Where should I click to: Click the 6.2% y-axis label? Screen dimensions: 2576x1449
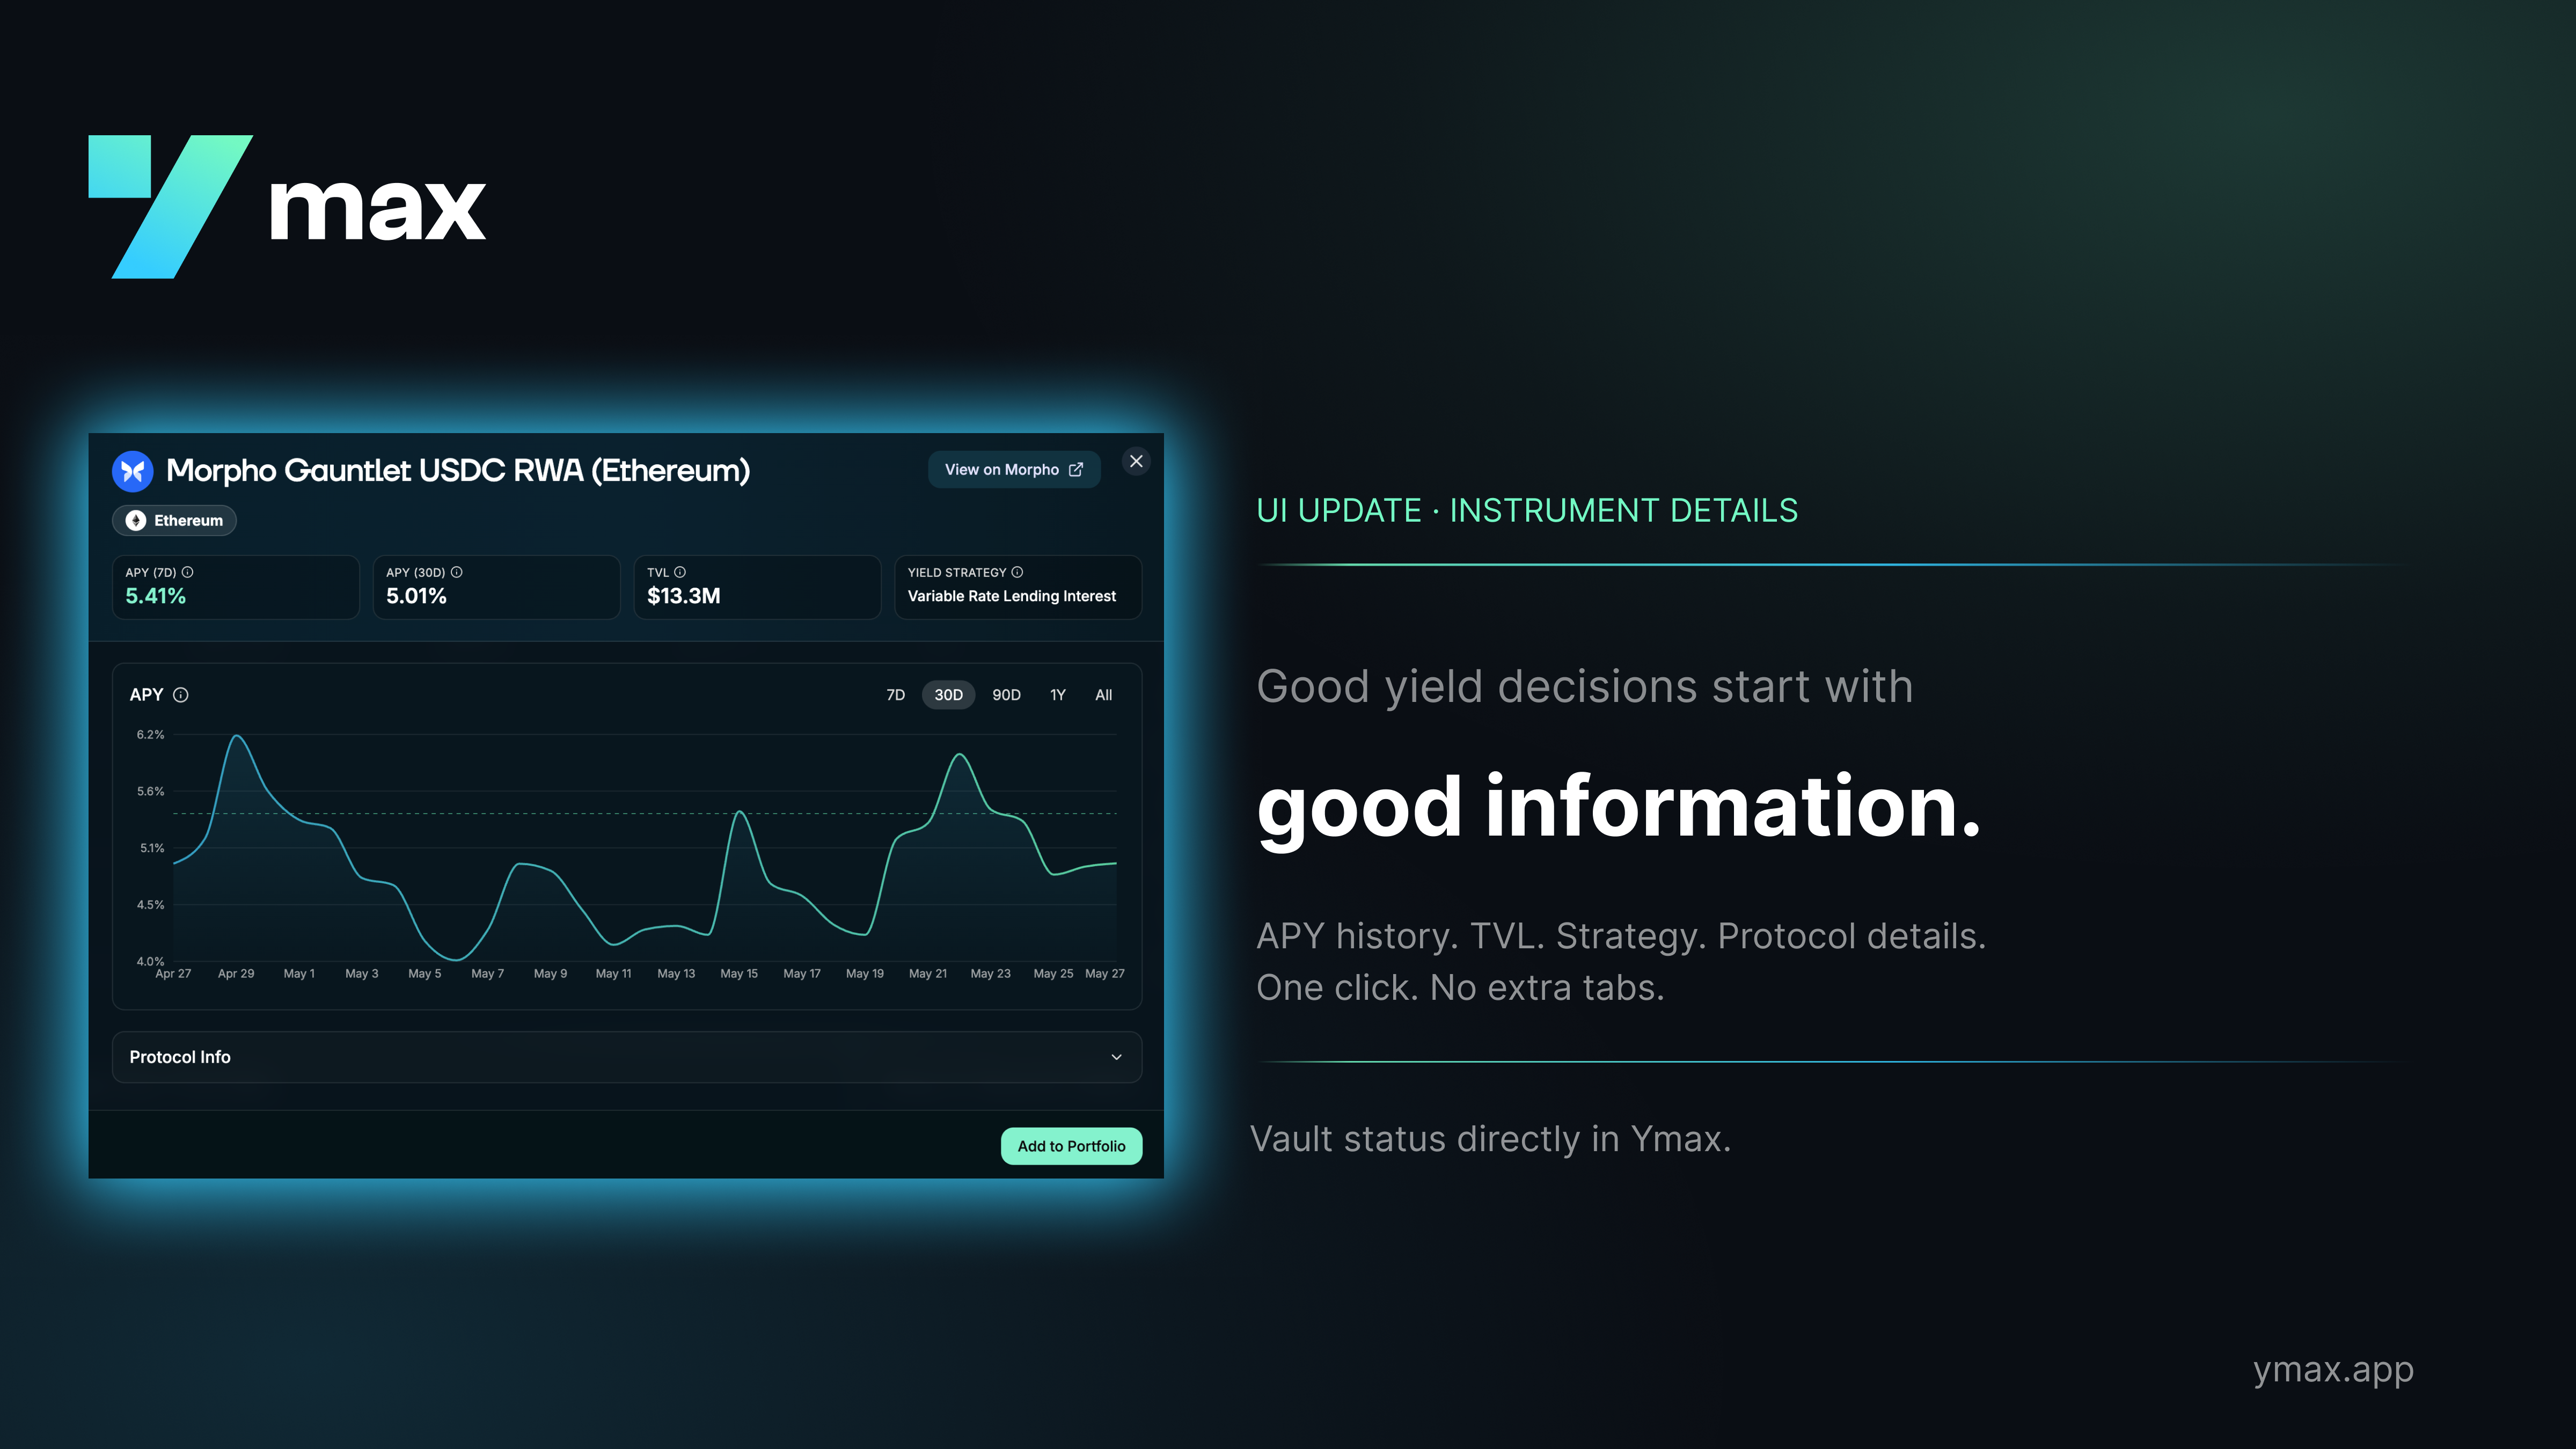click(x=150, y=735)
